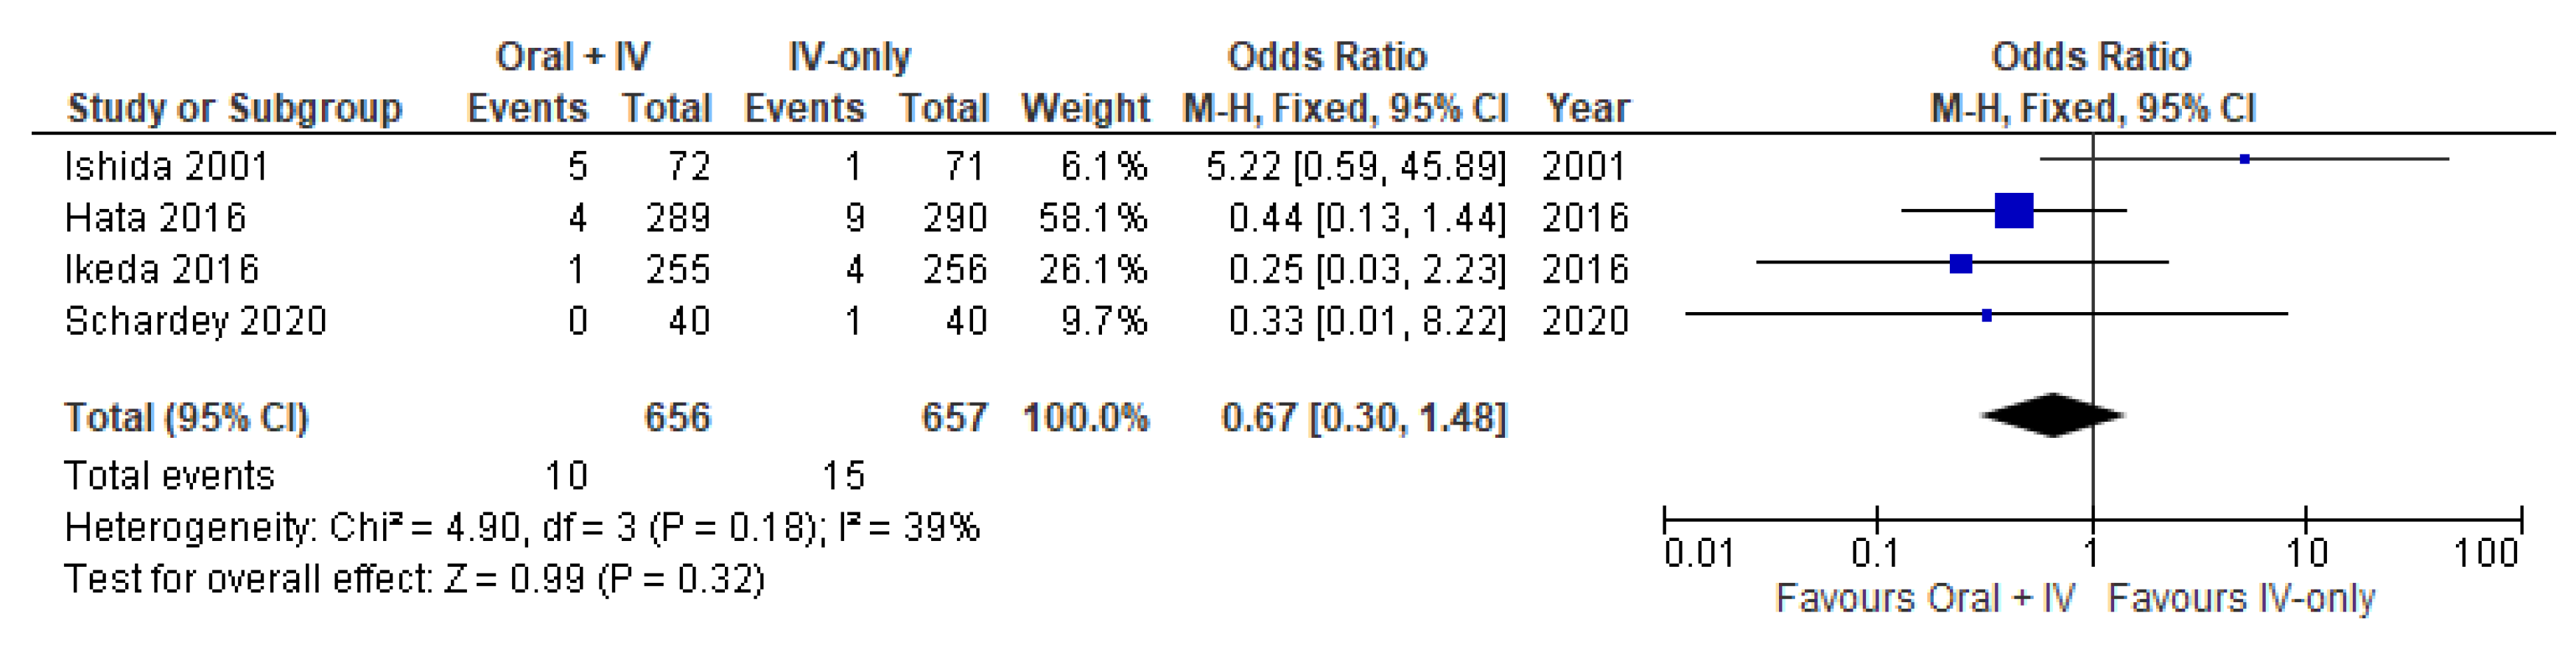The image size is (2576, 647).
Task: Click the blue square marker for Ikeda 2016
Action: click(x=1961, y=264)
